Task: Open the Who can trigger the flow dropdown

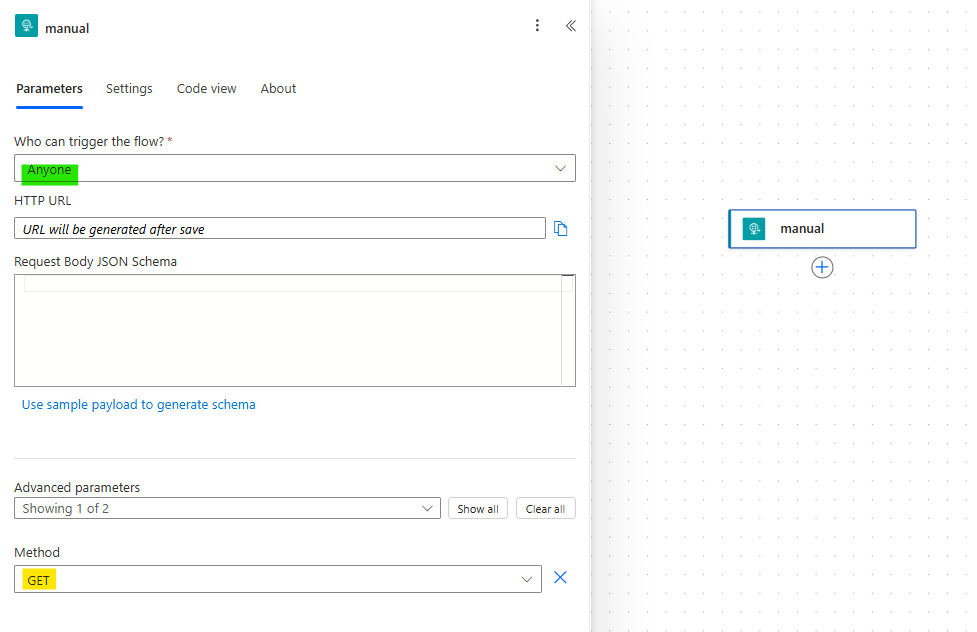Action: (x=560, y=167)
